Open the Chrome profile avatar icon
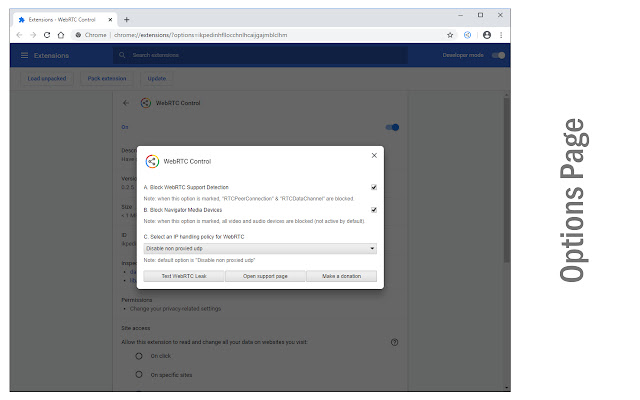Viewport: 640px width, 400px height. click(486, 34)
